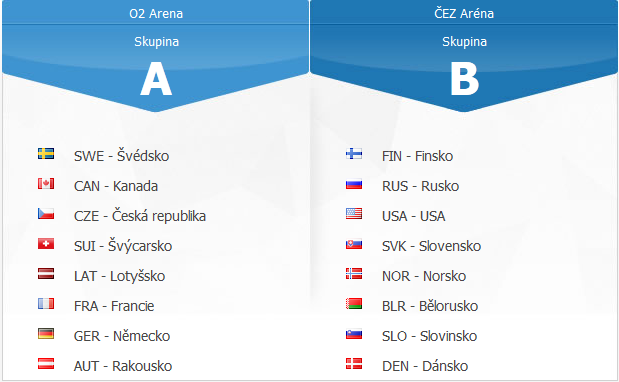This screenshot has height=382, width=619.
Task: Click the Denmark flag icon
Action: (x=354, y=363)
